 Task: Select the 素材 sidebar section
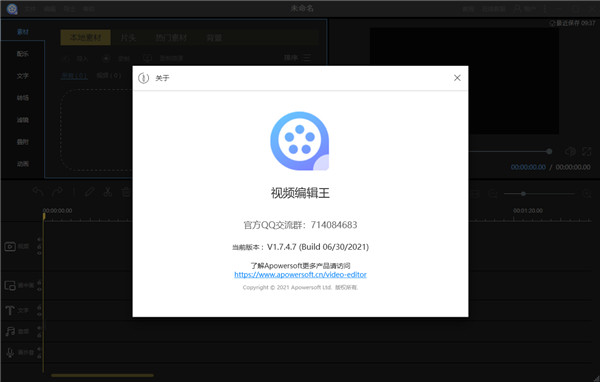point(23,32)
